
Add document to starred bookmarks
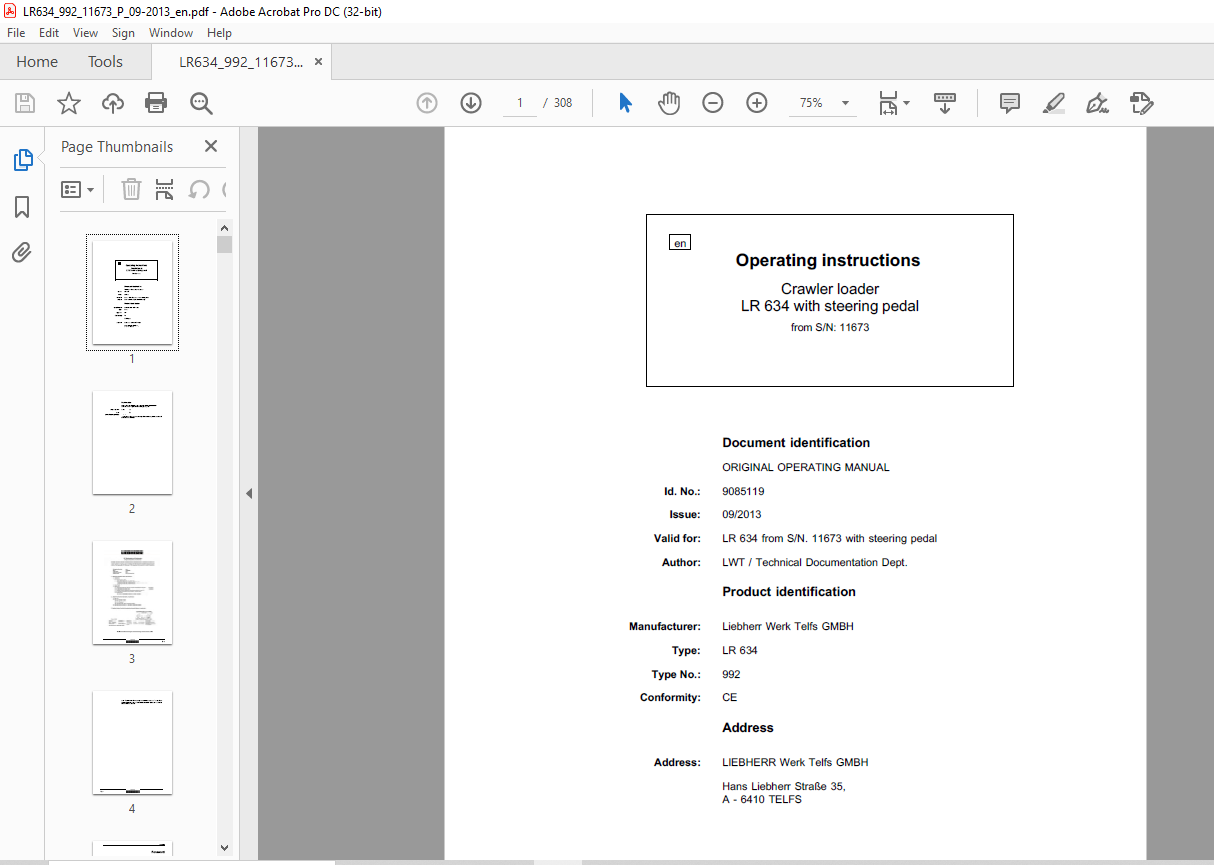(x=69, y=103)
